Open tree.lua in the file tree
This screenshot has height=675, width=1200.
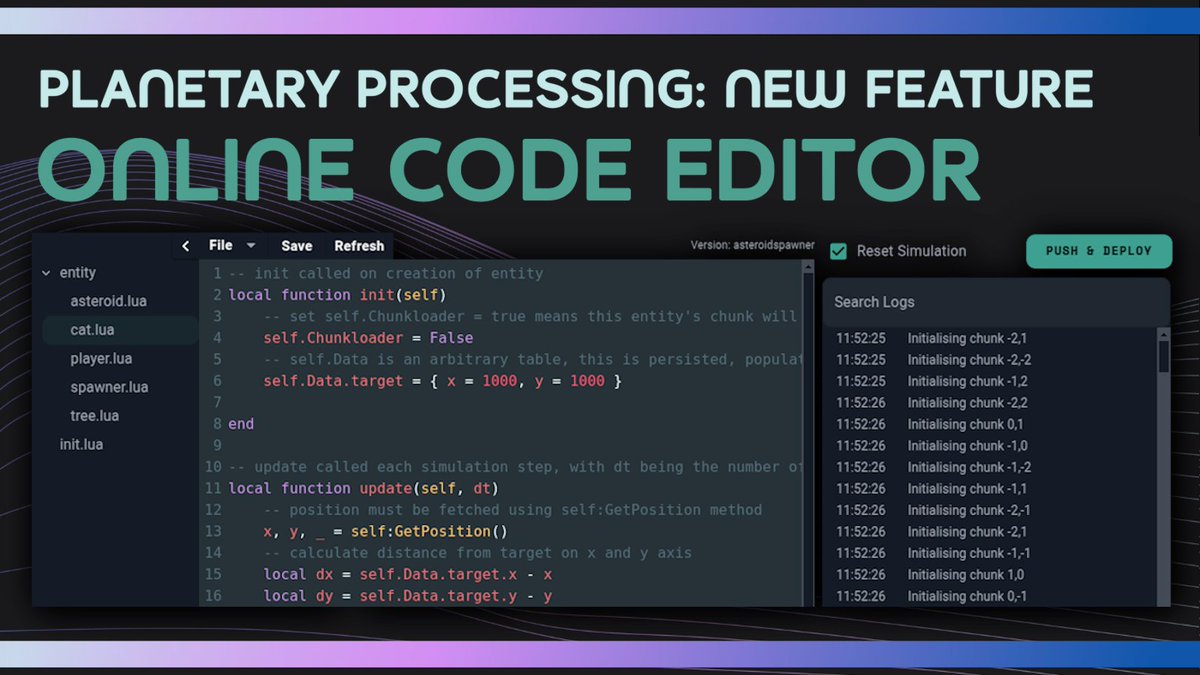coord(95,416)
